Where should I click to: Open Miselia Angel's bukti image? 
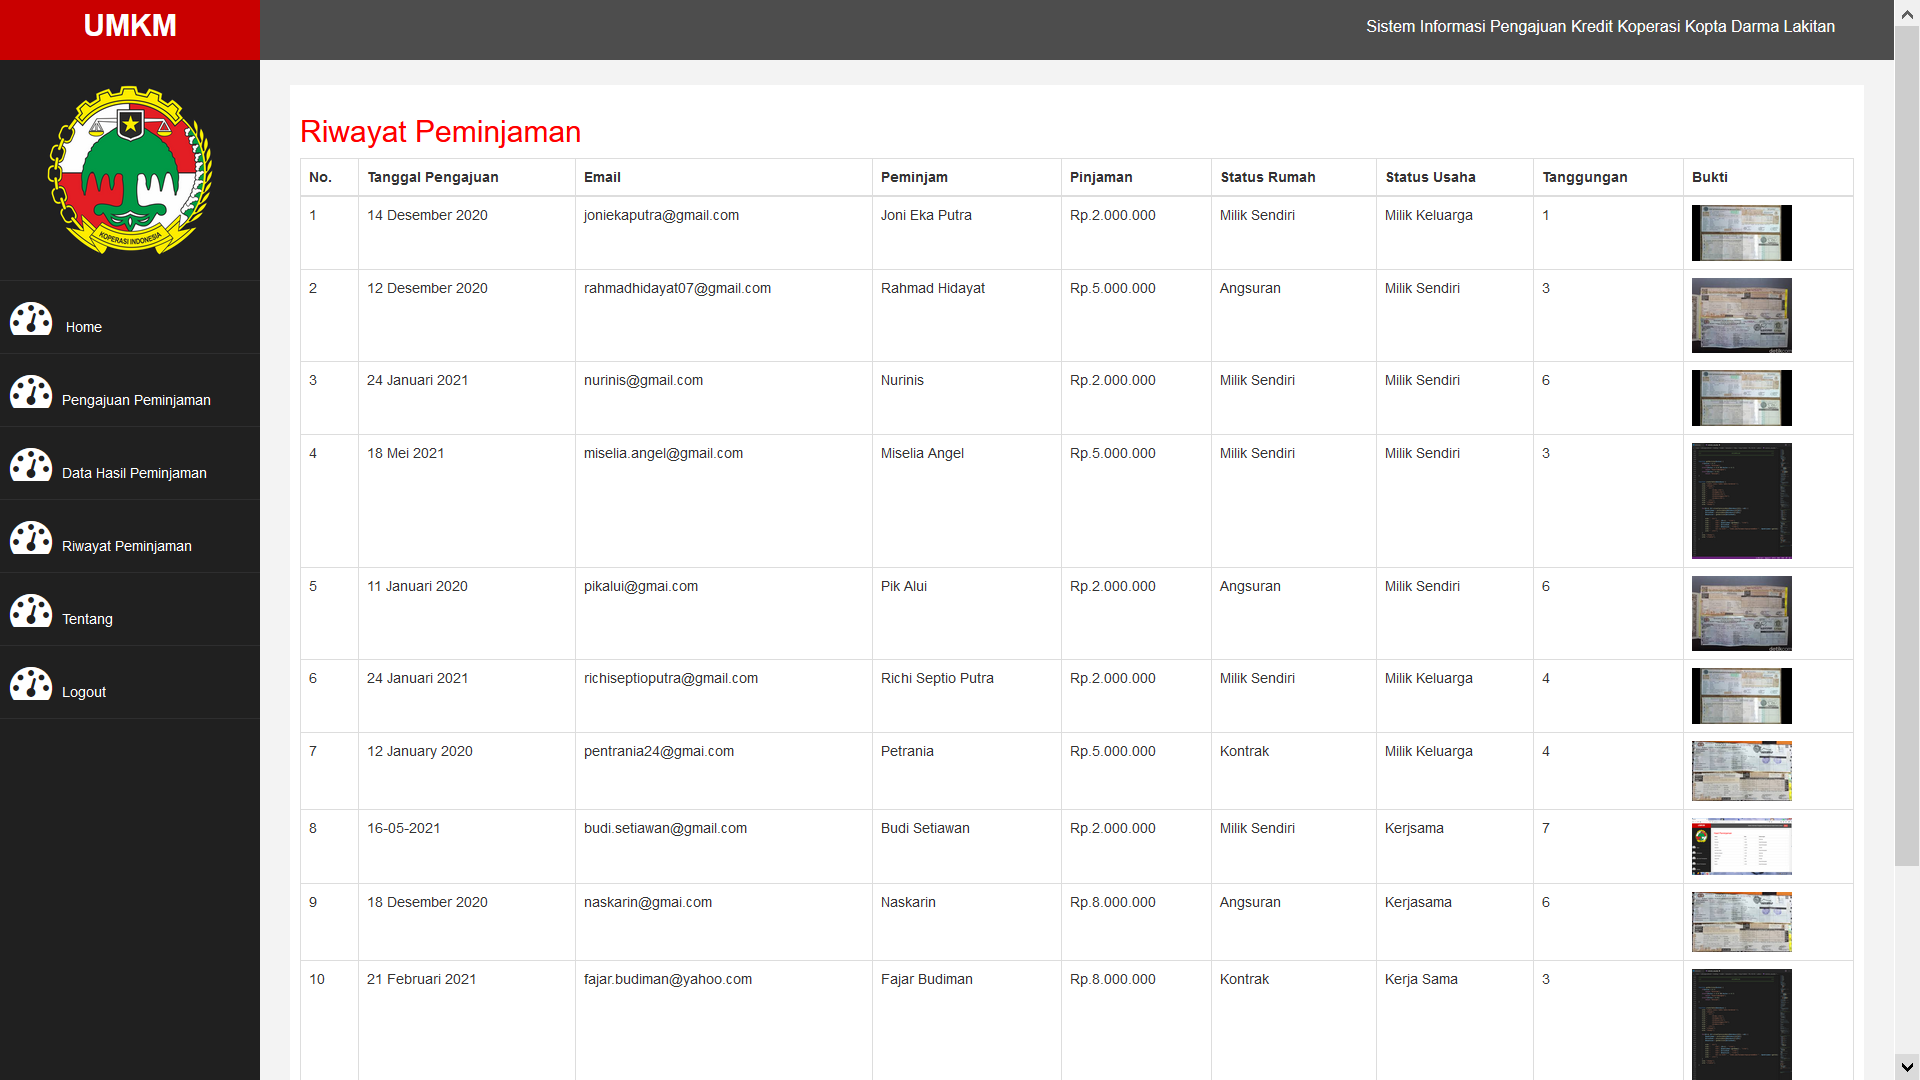click(1741, 501)
